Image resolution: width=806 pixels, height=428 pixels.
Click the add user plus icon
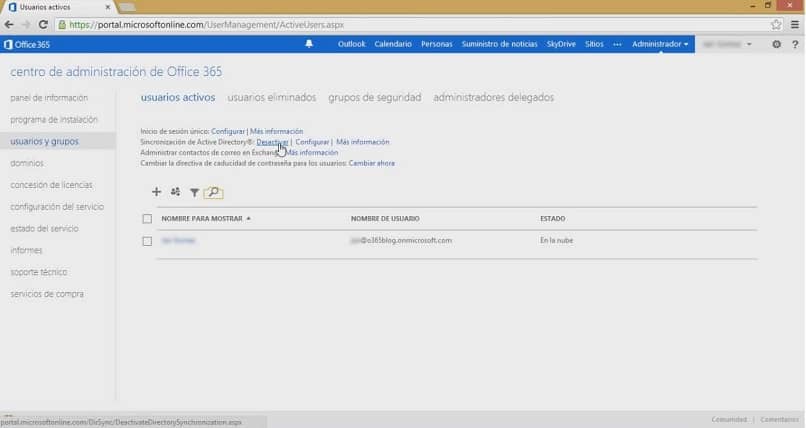[x=156, y=192]
